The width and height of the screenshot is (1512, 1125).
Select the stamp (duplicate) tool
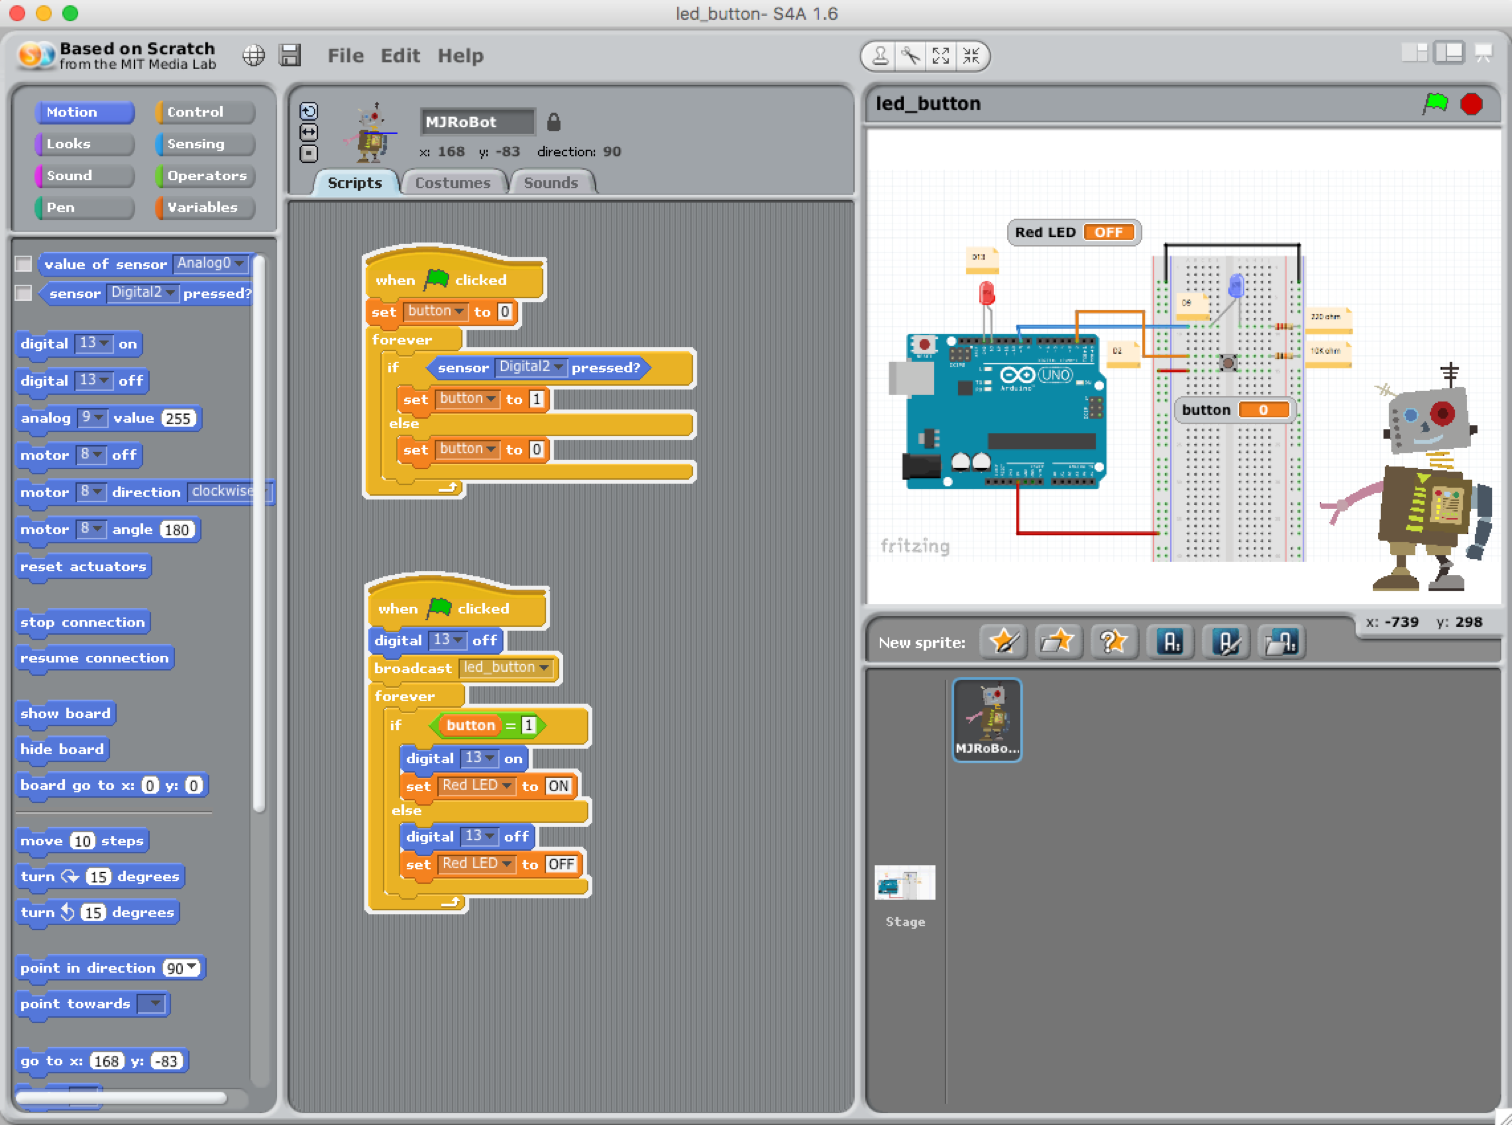point(879,56)
